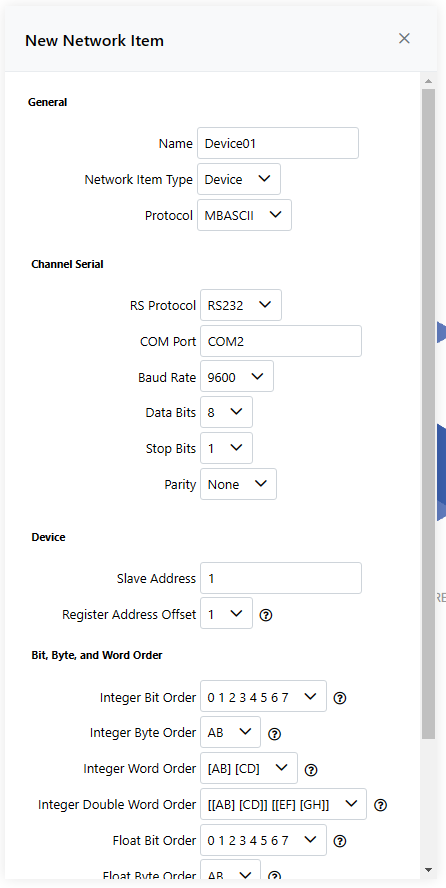446x888 pixels.
Task: Click the Slave Address field
Action: coord(281,578)
